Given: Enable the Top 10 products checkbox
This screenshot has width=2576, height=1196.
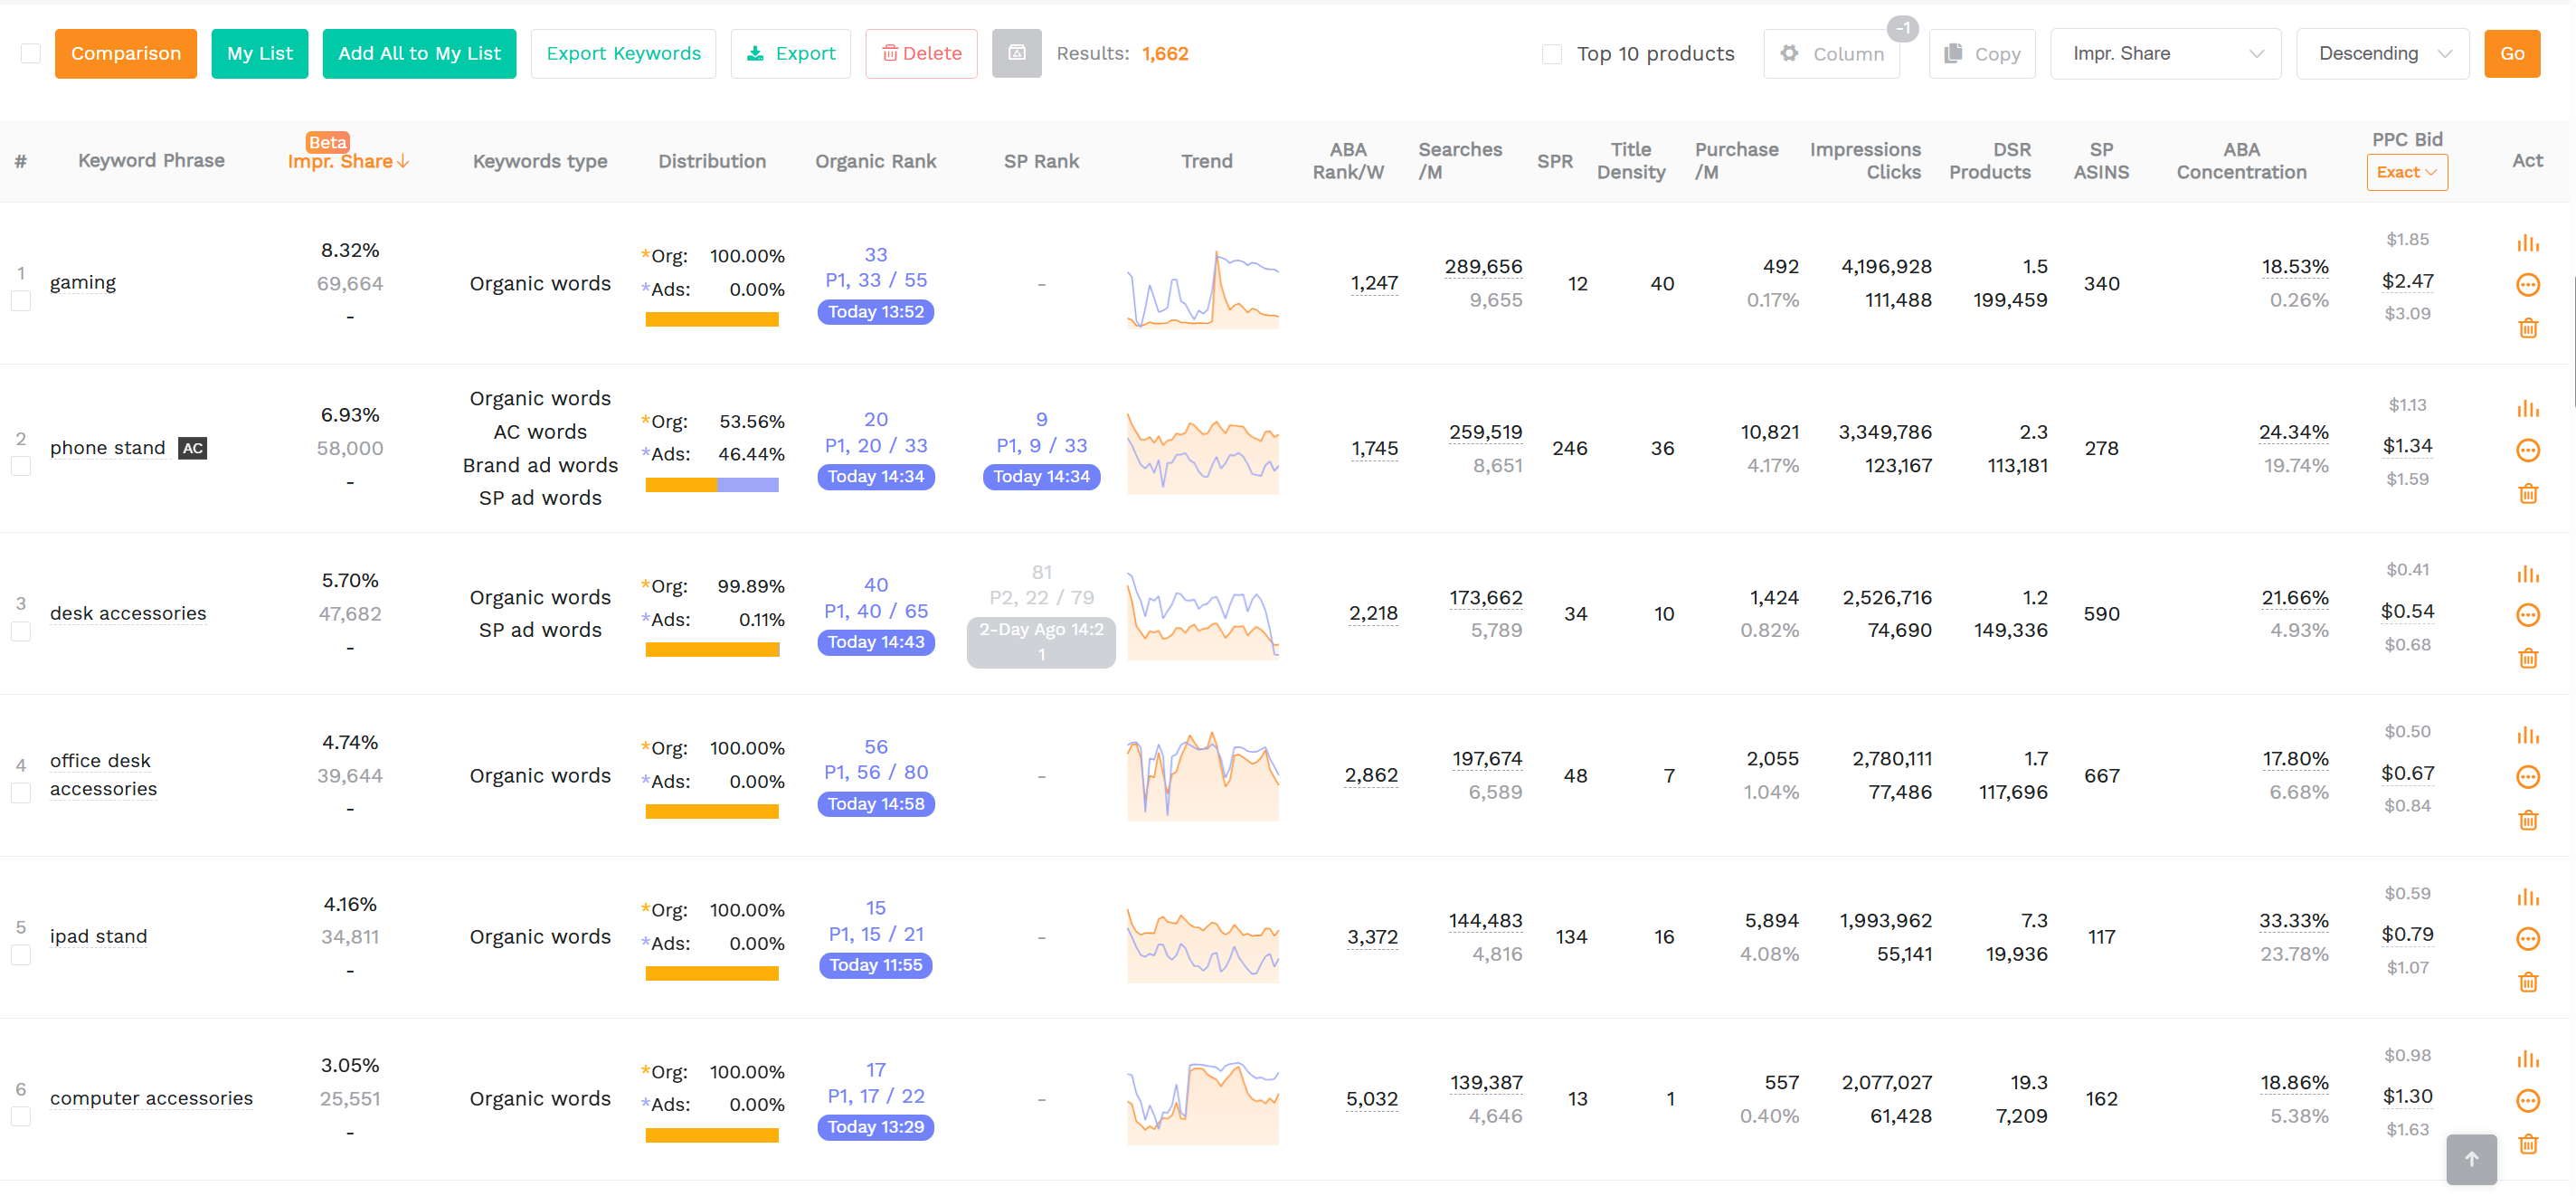Looking at the screenshot, I should (1551, 53).
